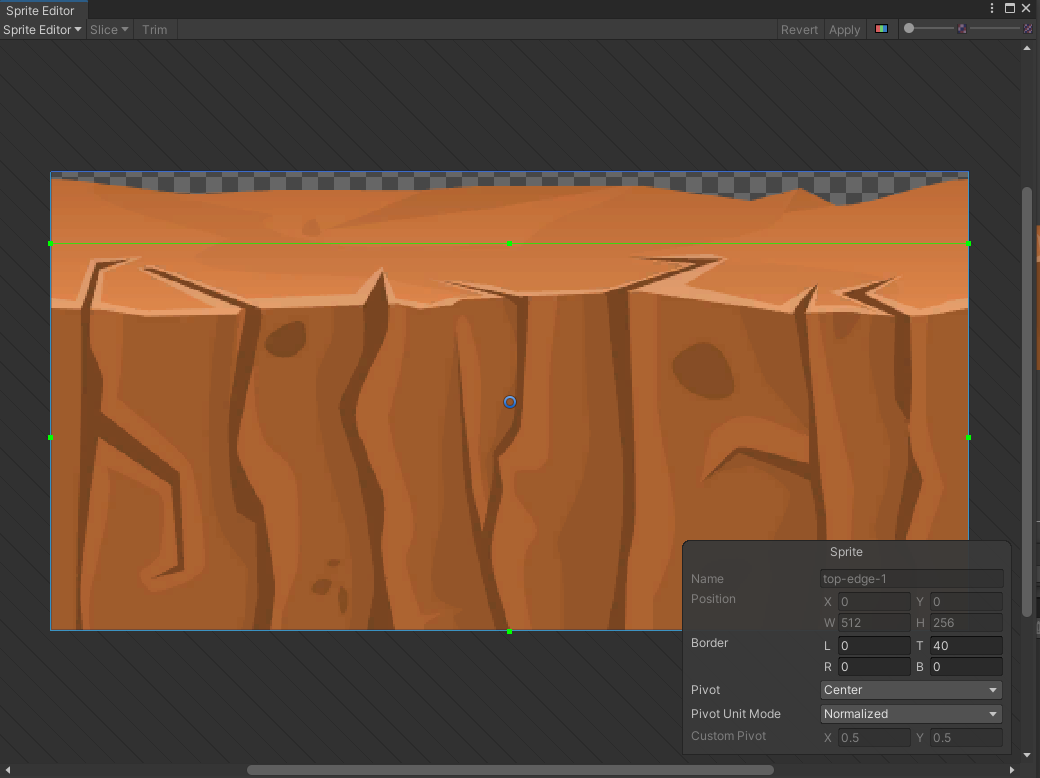Click the left edge middle green handle
Screen dimensions: 1040x778
click(51, 437)
